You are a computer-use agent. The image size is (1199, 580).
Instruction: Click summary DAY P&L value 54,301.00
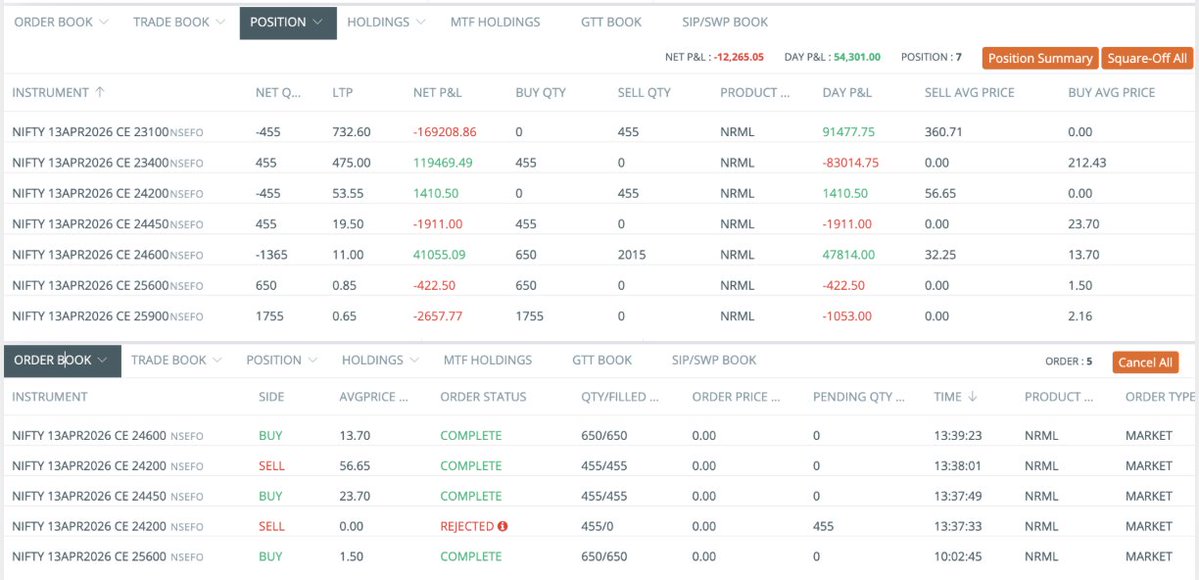pos(856,57)
